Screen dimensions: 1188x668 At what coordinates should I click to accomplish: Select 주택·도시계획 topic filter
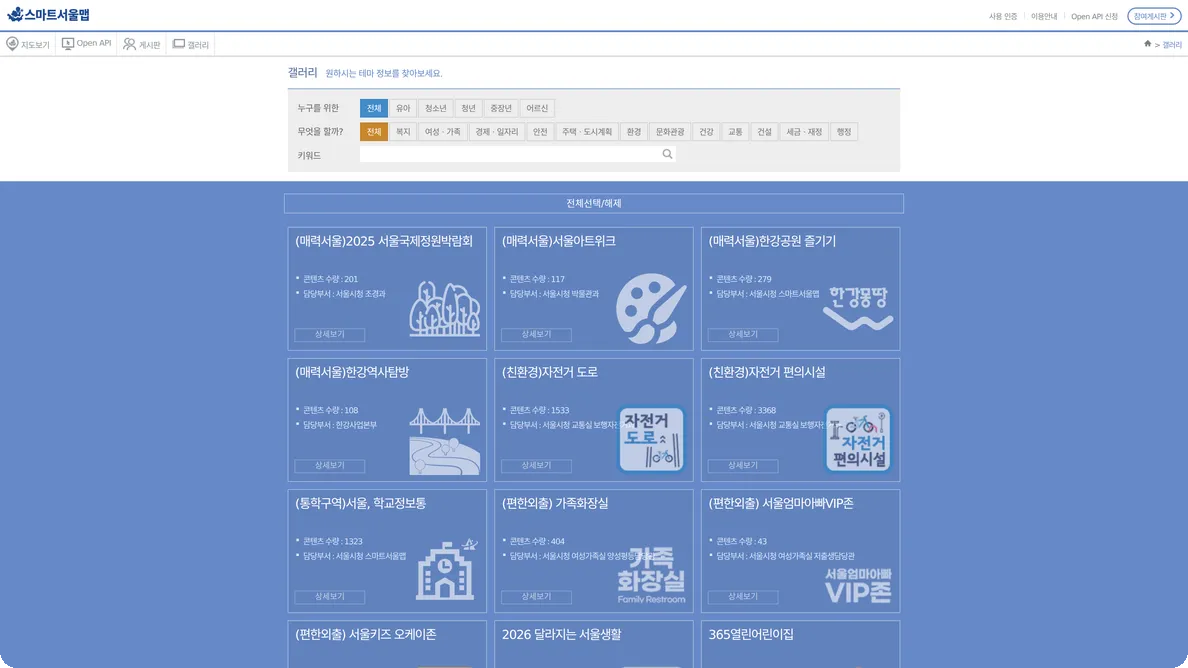pyautogui.click(x=587, y=132)
